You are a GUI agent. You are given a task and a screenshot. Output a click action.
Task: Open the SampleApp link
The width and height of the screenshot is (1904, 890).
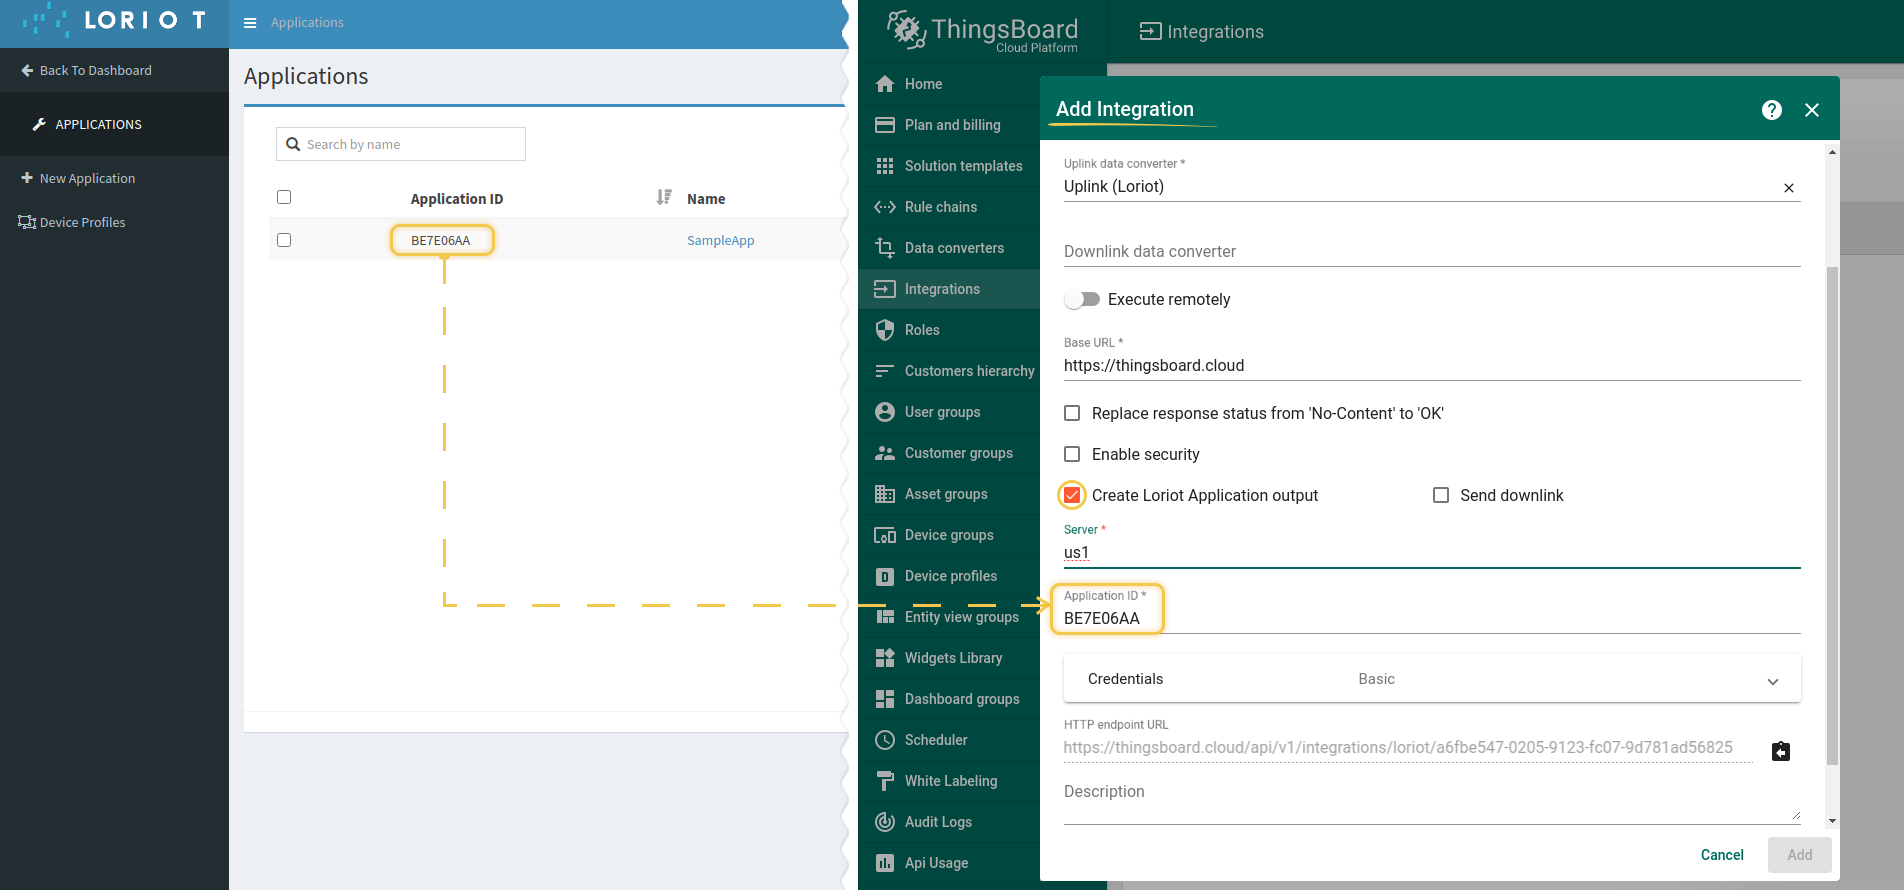point(721,240)
